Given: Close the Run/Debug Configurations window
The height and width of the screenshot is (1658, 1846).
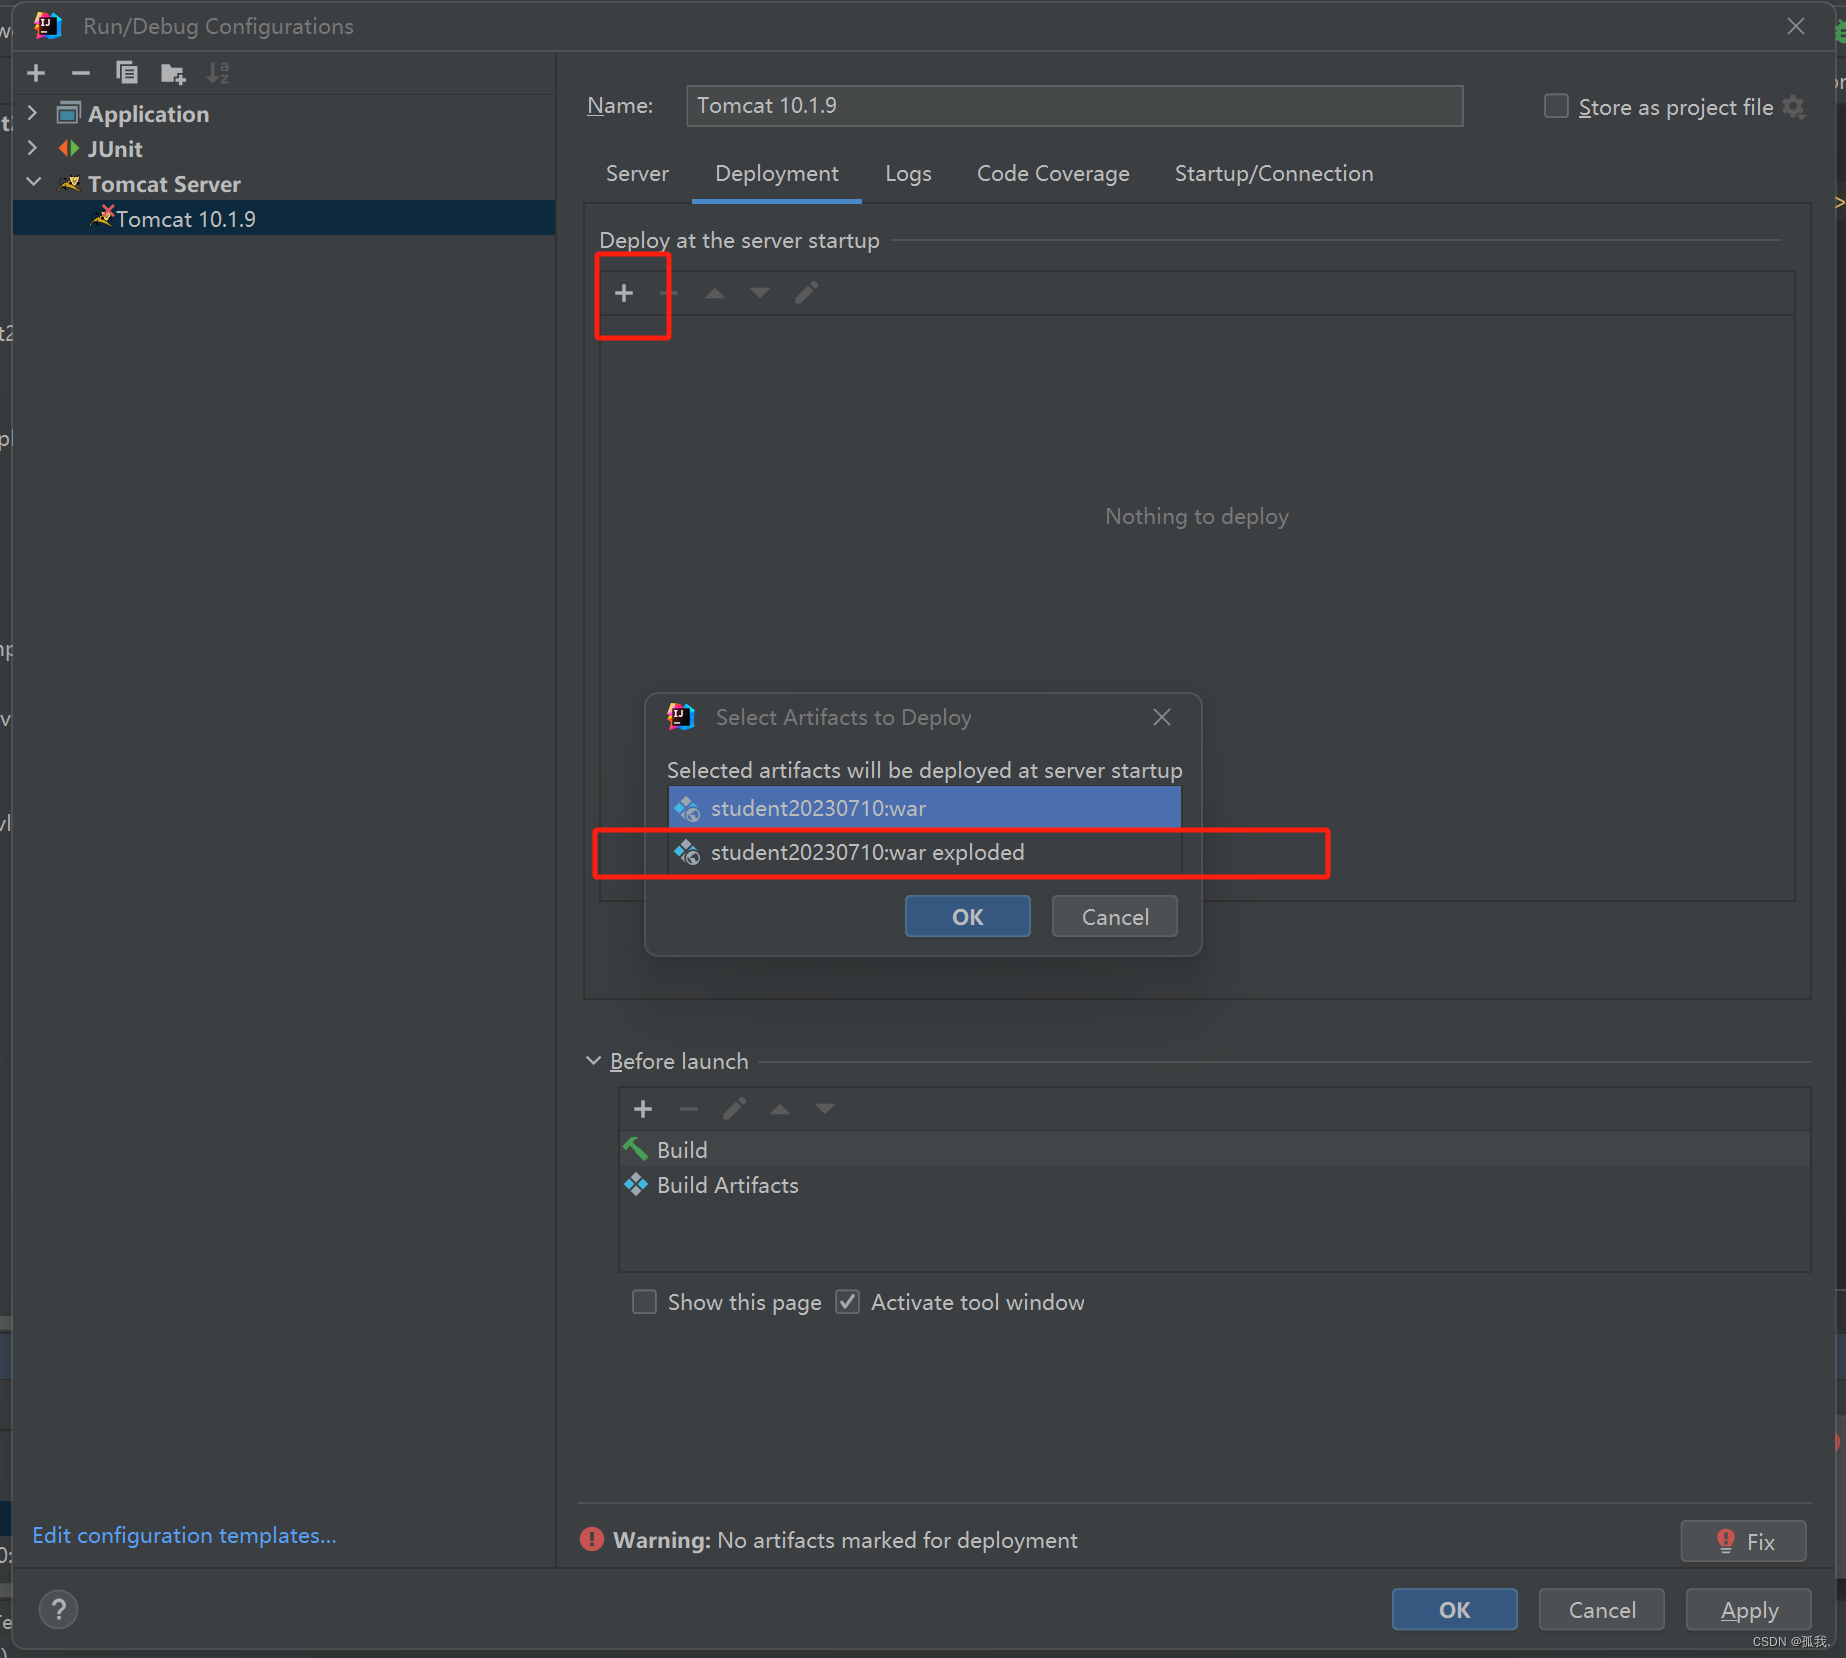Looking at the screenshot, I should 1796,26.
